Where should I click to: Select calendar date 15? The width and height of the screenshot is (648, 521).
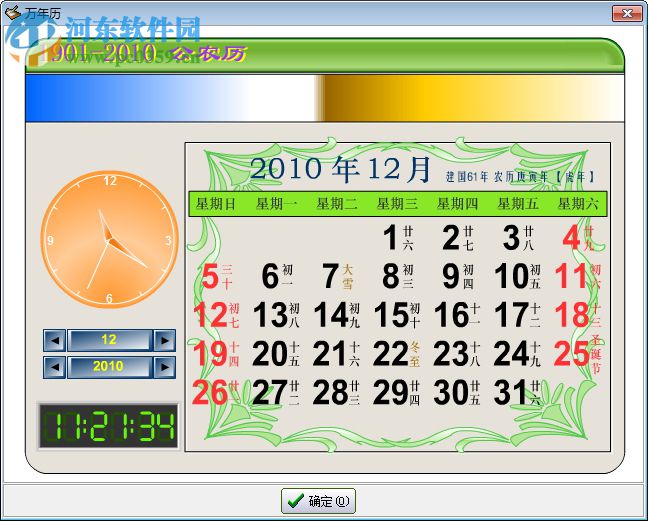coord(397,315)
